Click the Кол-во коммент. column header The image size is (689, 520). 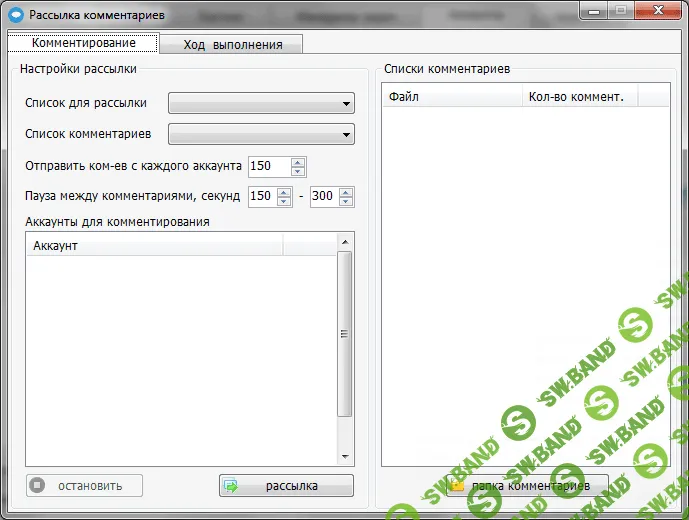(x=580, y=97)
